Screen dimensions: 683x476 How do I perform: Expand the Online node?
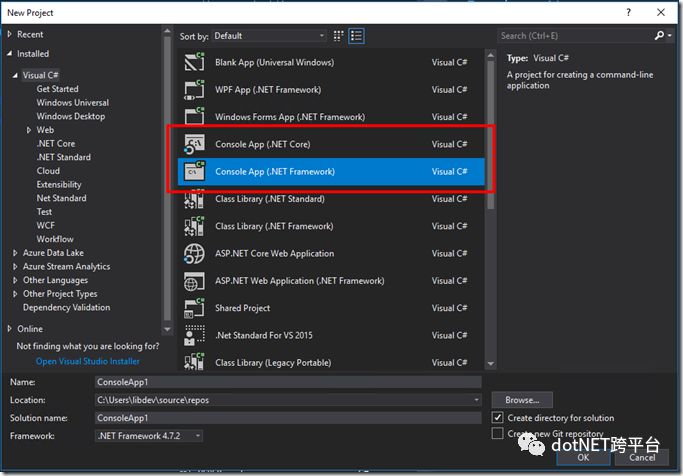point(10,329)
